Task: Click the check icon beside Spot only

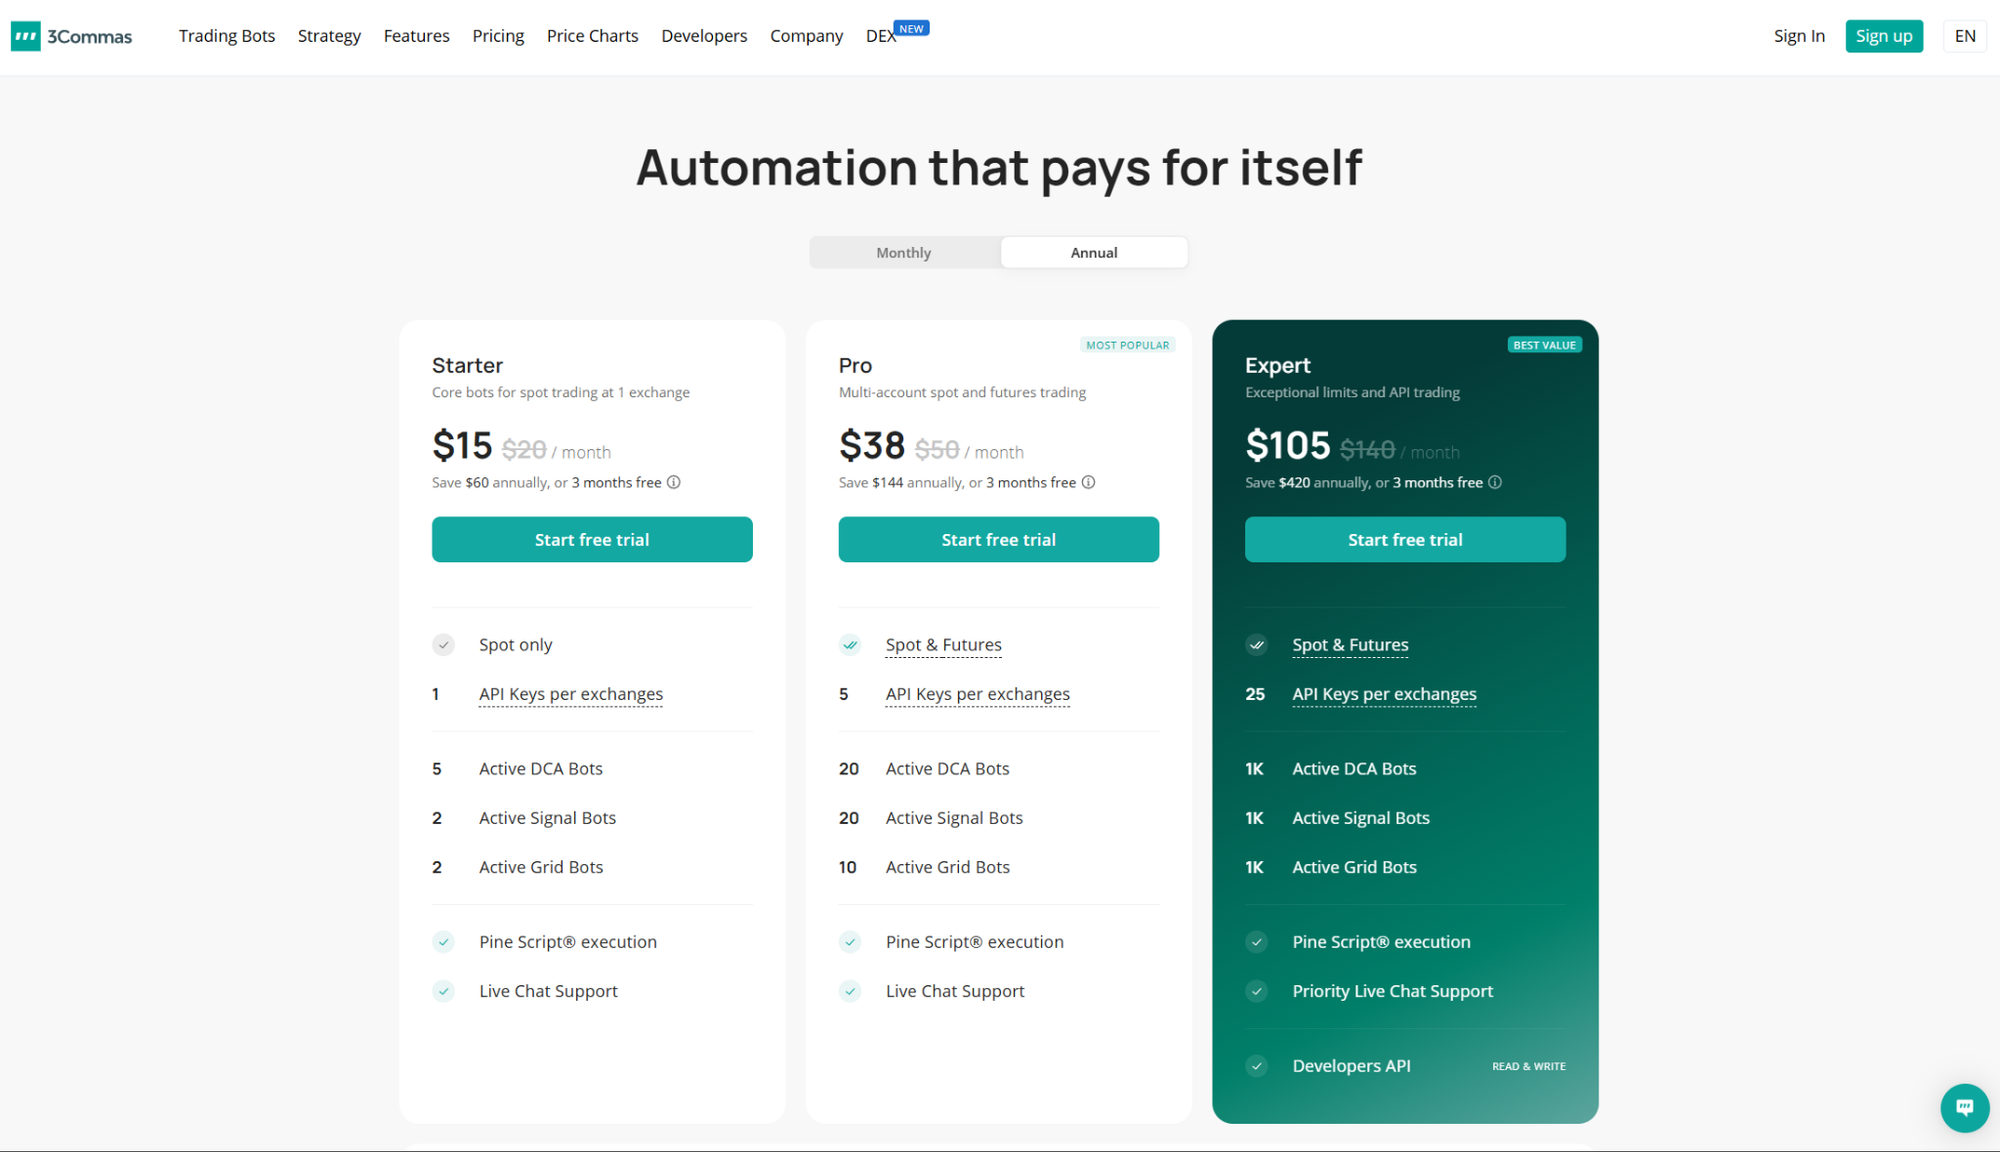Action: pyautogui.click(x=443, y=645)
